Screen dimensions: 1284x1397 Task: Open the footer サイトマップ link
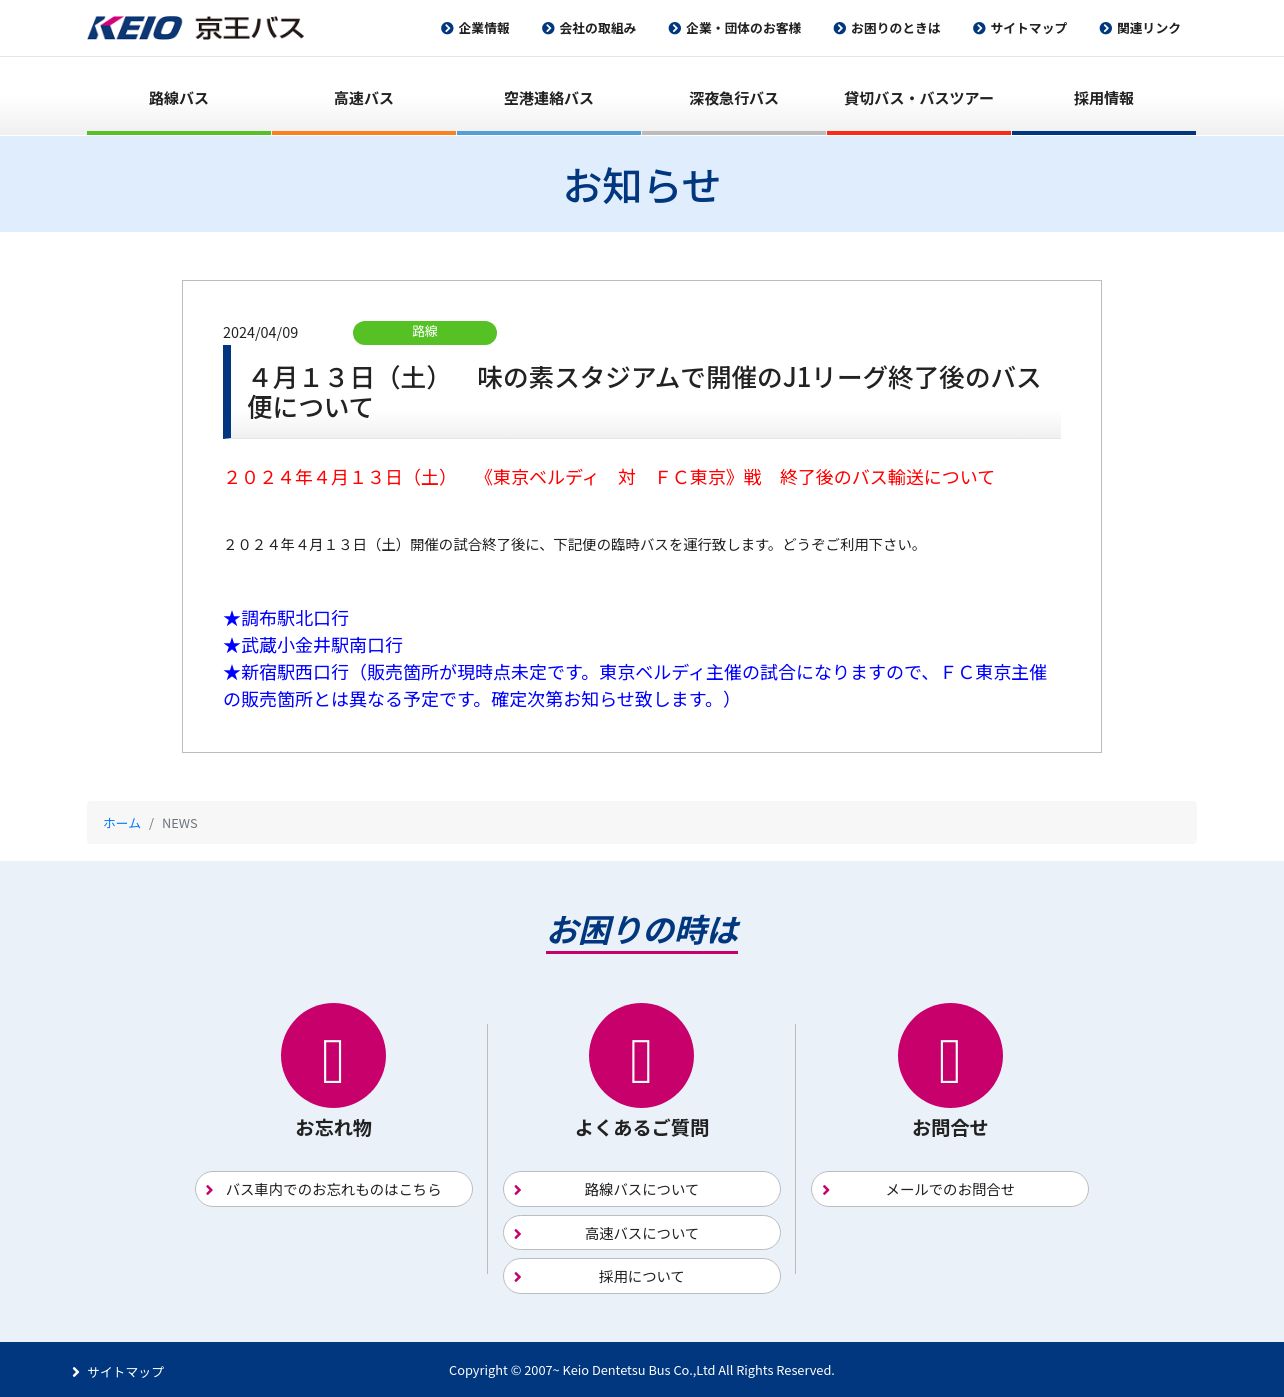[125, 1372]
